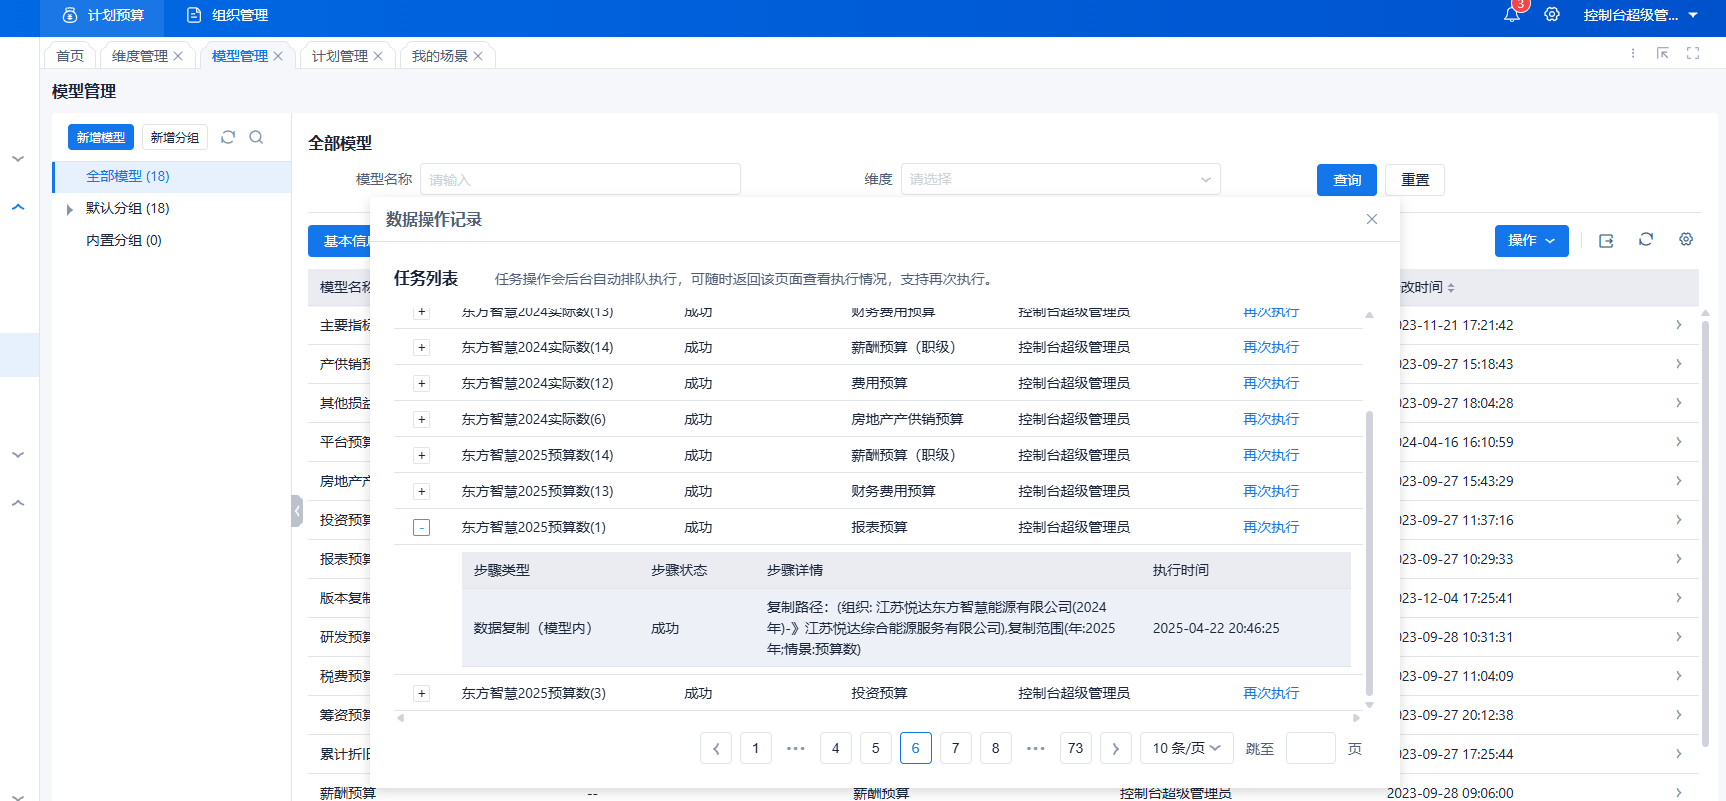
Task: Expand the 东方智慧2024实际数(14) task row
Action: tap(422, 347)
